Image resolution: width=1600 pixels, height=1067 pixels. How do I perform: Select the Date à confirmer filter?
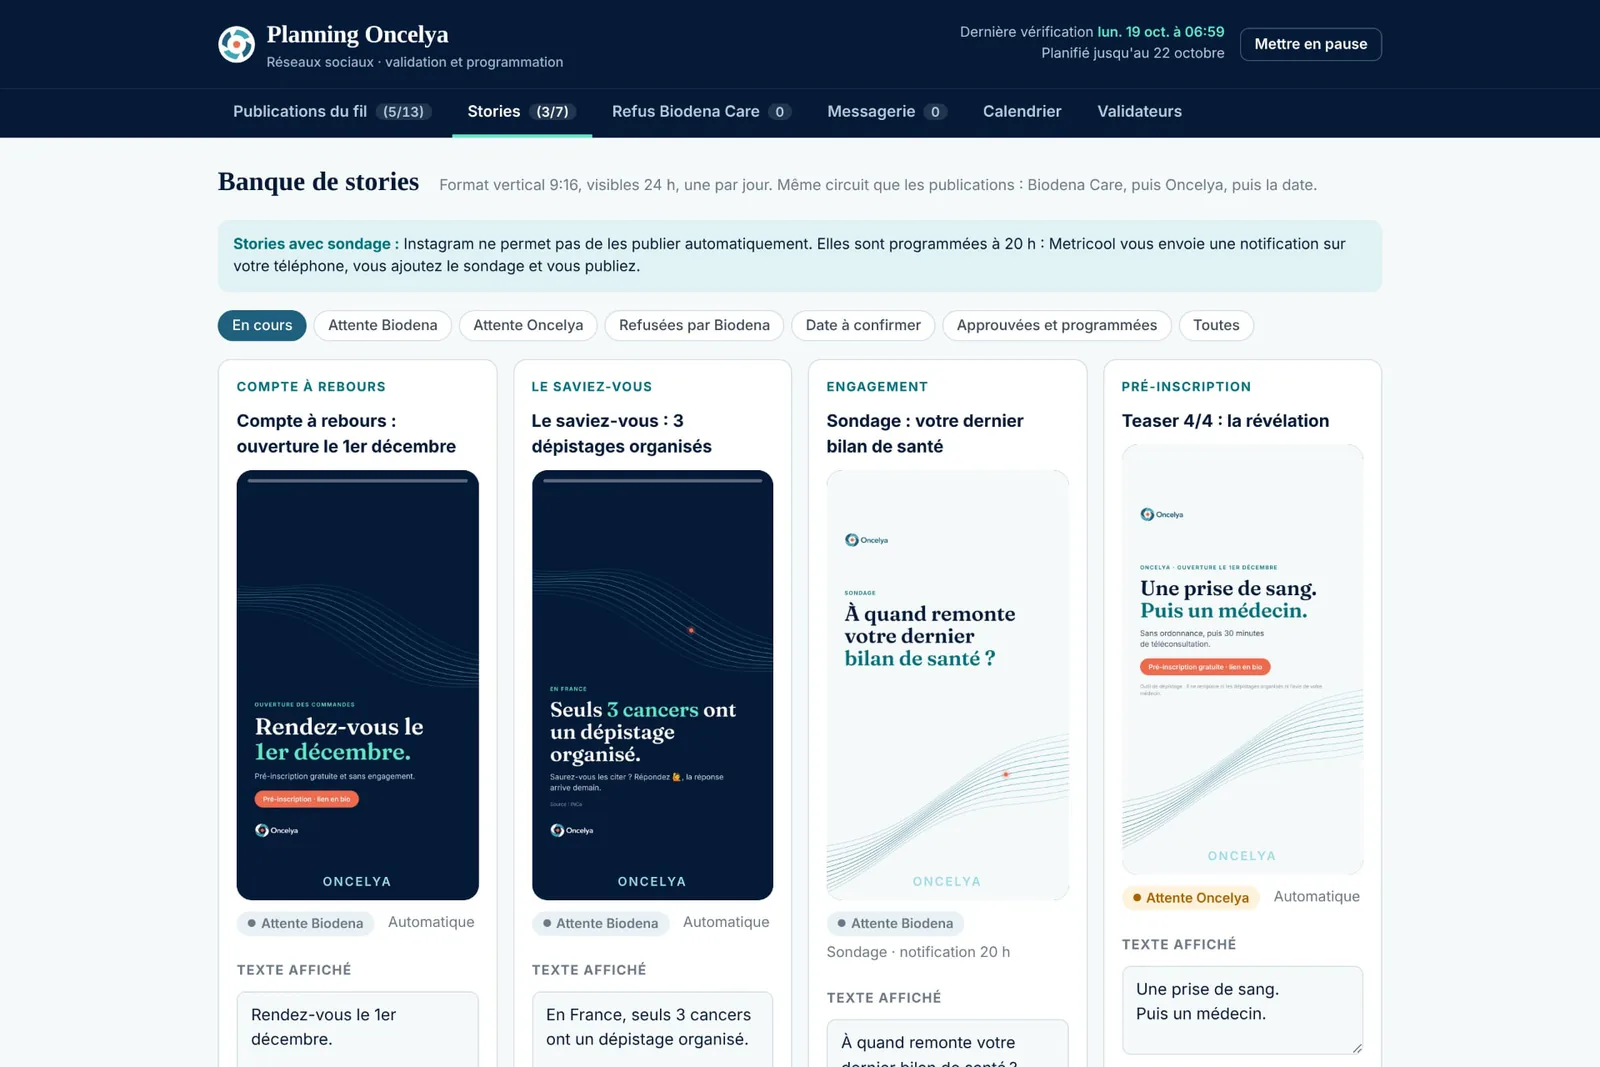click(x=863, y=325)
